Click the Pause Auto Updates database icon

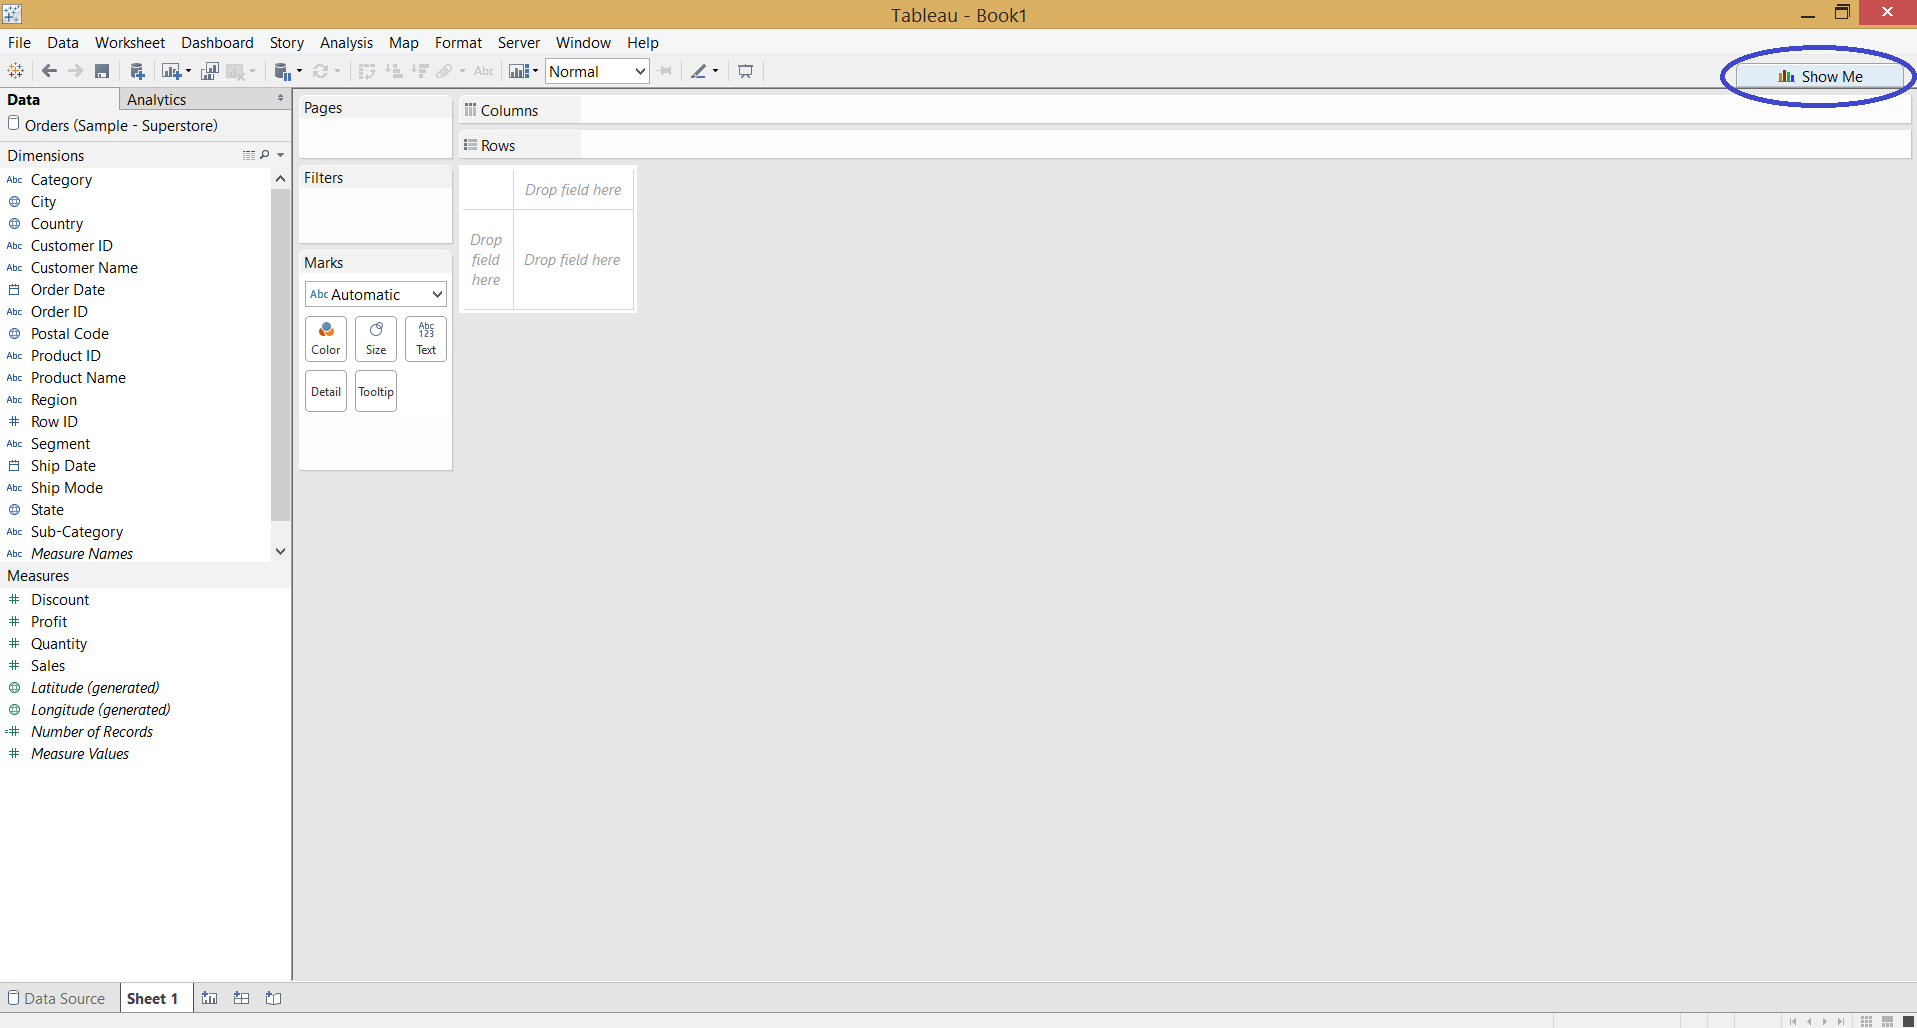pos(283,71)
